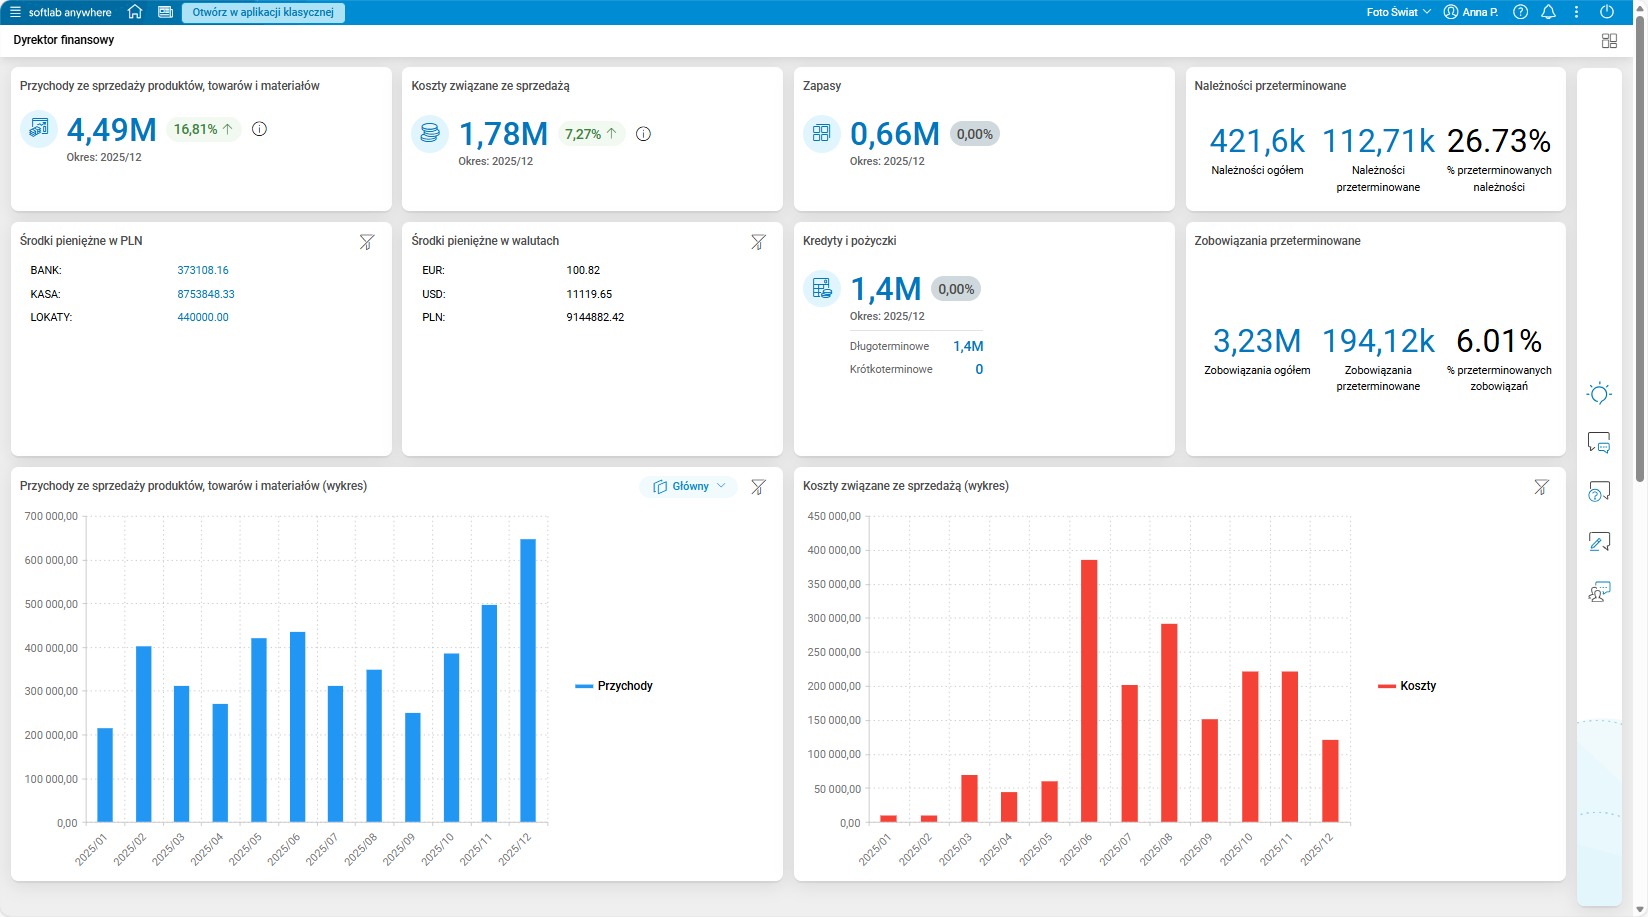This screenshot has width=1648, height=917.
Task: Open the BANK amount 373108.16 link
Action: pyautogui.click(x=203, y=270)
